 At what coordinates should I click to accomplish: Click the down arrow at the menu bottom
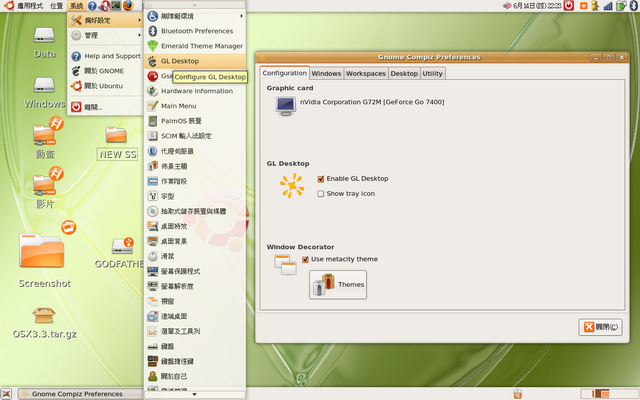(x=195, y=394)
